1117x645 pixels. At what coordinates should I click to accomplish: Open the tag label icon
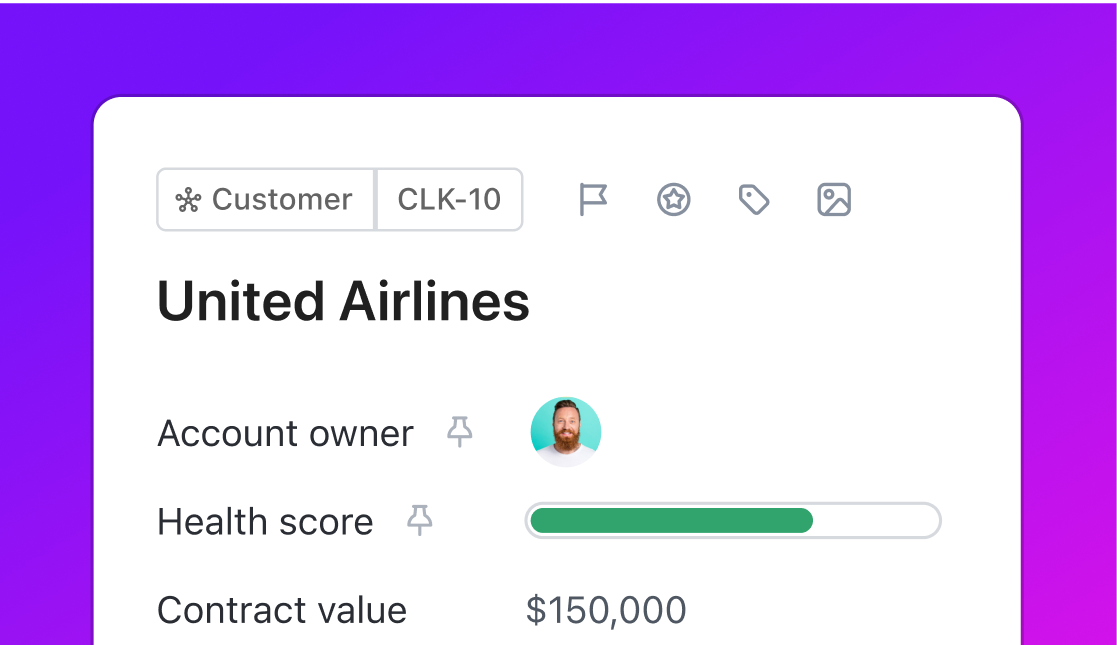(x=754, y=200)
